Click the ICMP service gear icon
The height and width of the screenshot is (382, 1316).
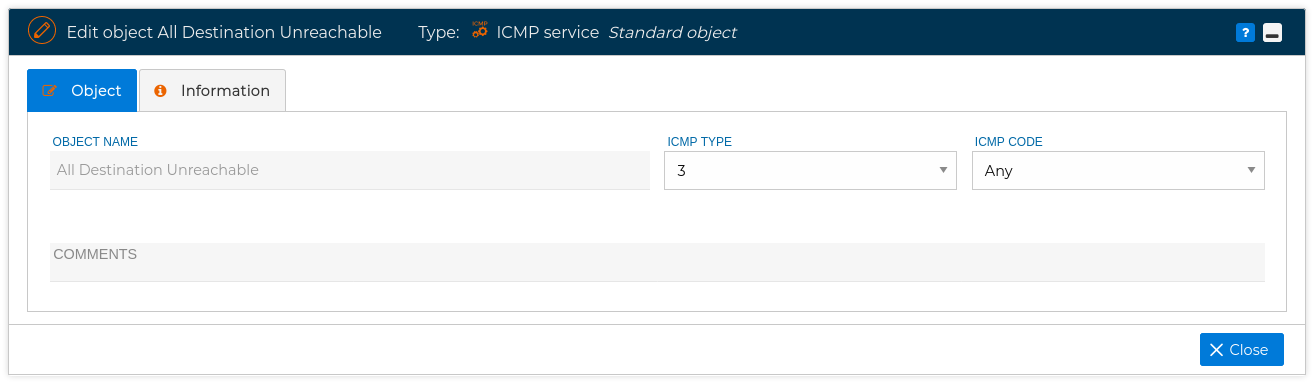tap(480, 31)
